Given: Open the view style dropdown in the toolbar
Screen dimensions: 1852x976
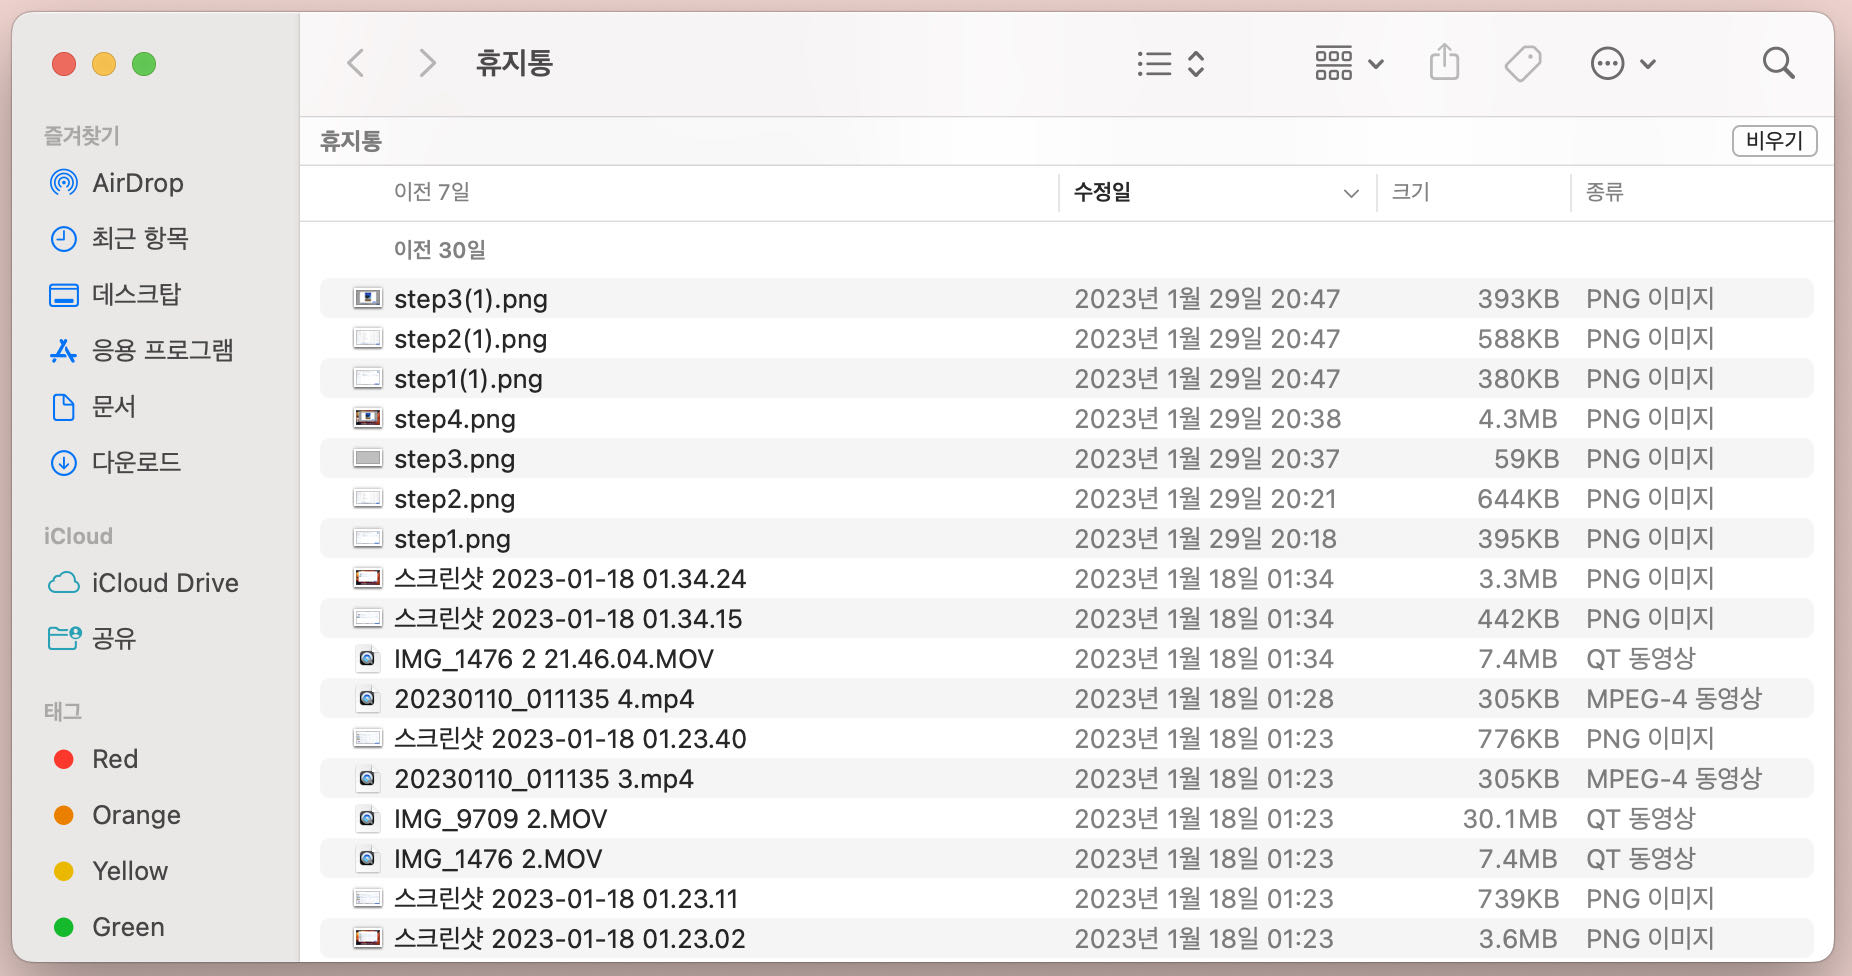Looking at the screenshot, I should [x=1168, y=63].
